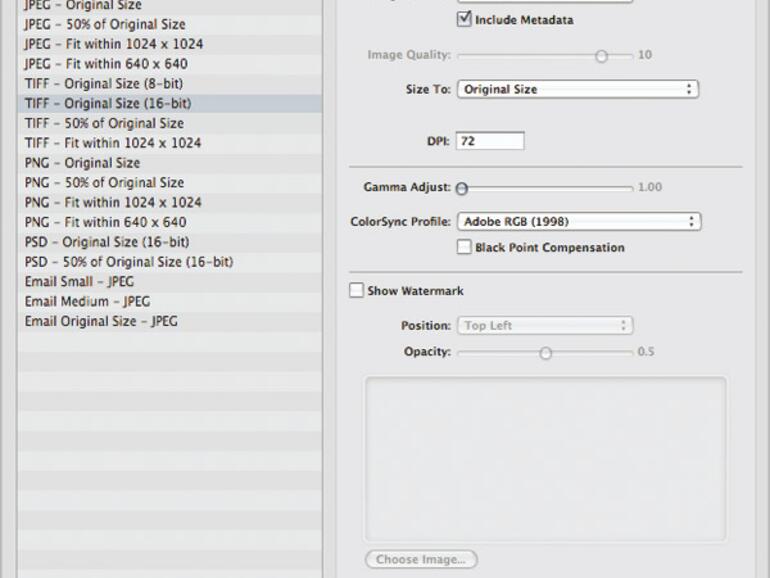
Task: Click the DPI input field
Action: click(490, 141)
